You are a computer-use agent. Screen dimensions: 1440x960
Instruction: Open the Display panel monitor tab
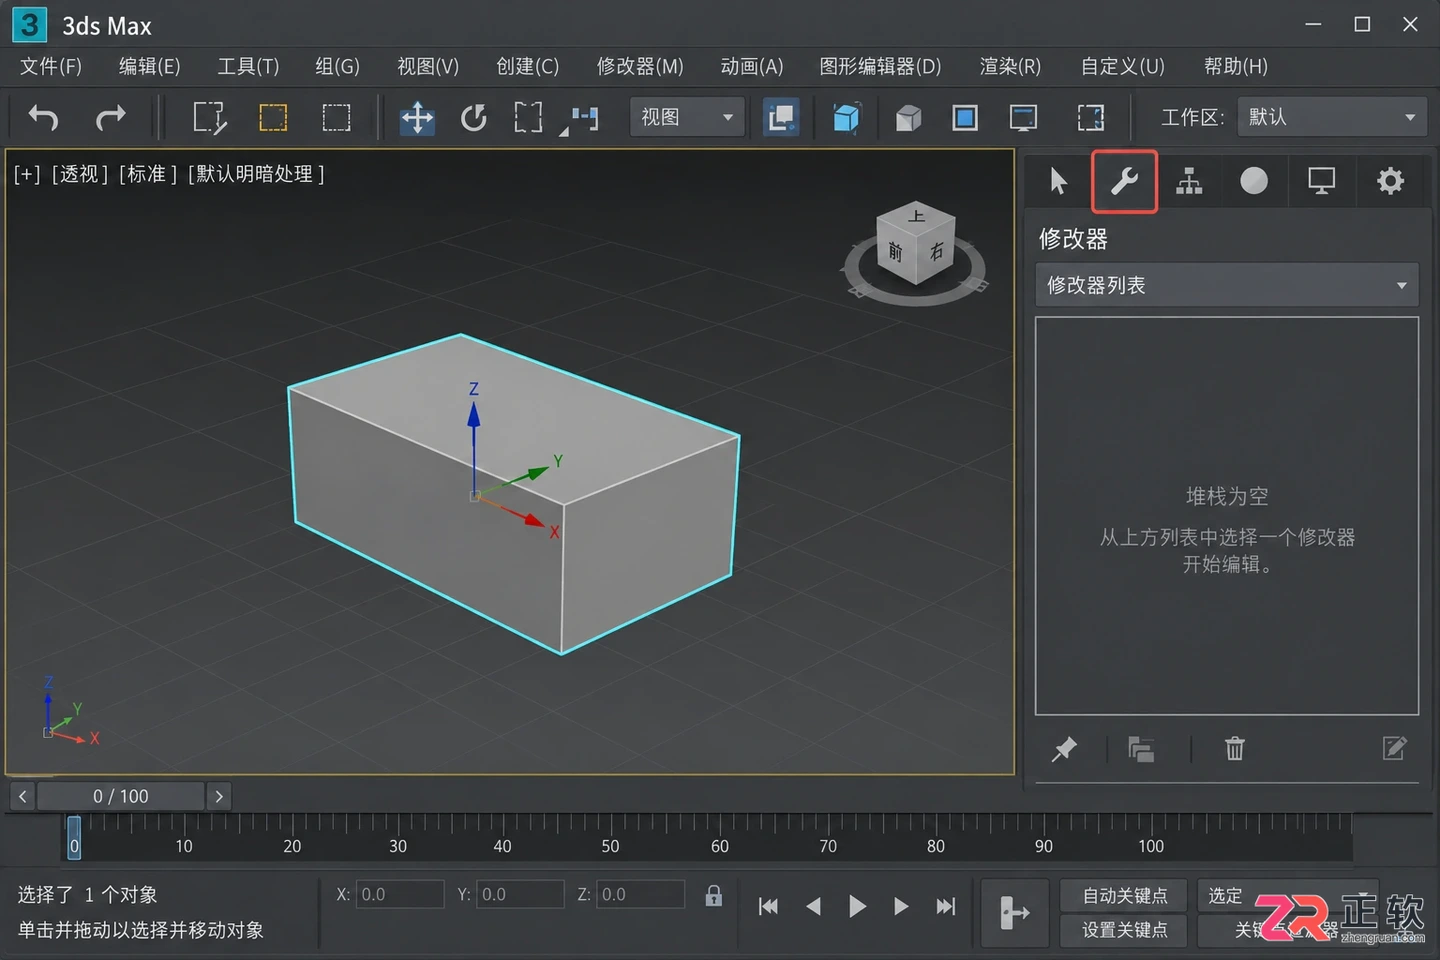1321,181
